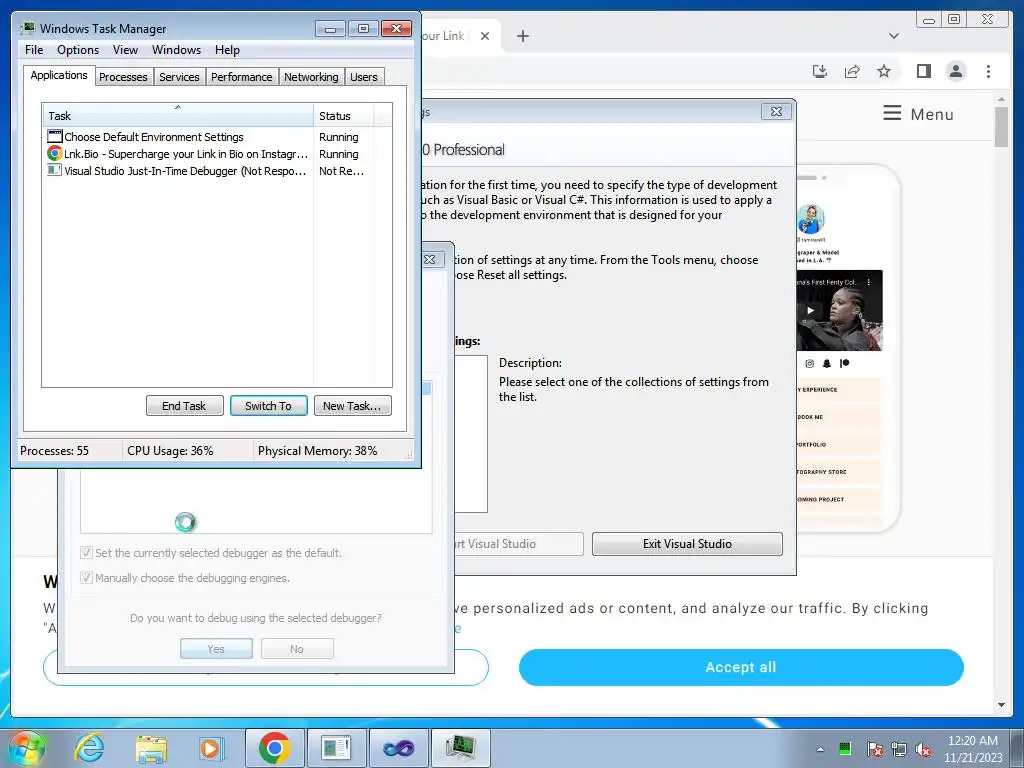Sort tasks by the Status column header
Image resolution: width=1024 pixels, height=768 pixels.
click(344, 116)
